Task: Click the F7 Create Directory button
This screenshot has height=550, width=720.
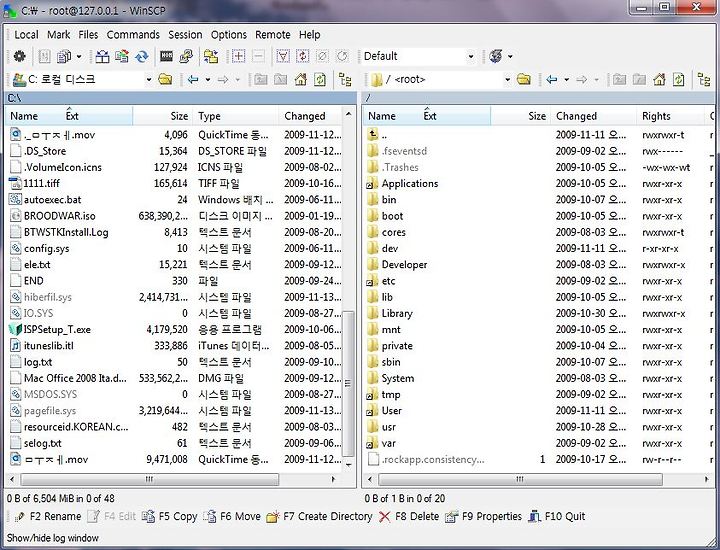Action: coord(320,516)
